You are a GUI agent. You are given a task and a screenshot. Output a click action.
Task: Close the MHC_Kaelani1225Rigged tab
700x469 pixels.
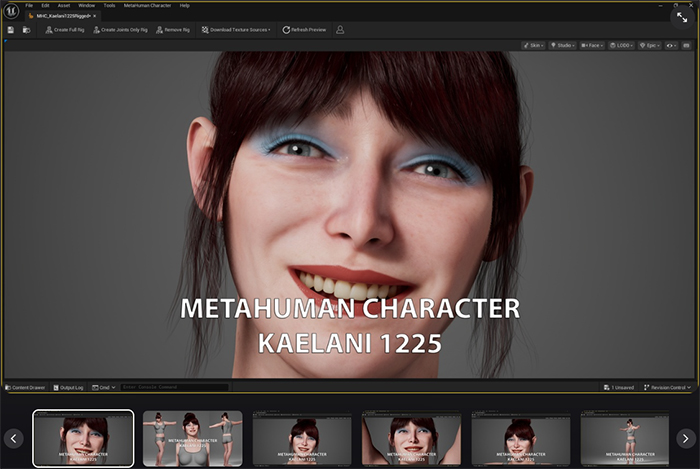tap(95, 16)
